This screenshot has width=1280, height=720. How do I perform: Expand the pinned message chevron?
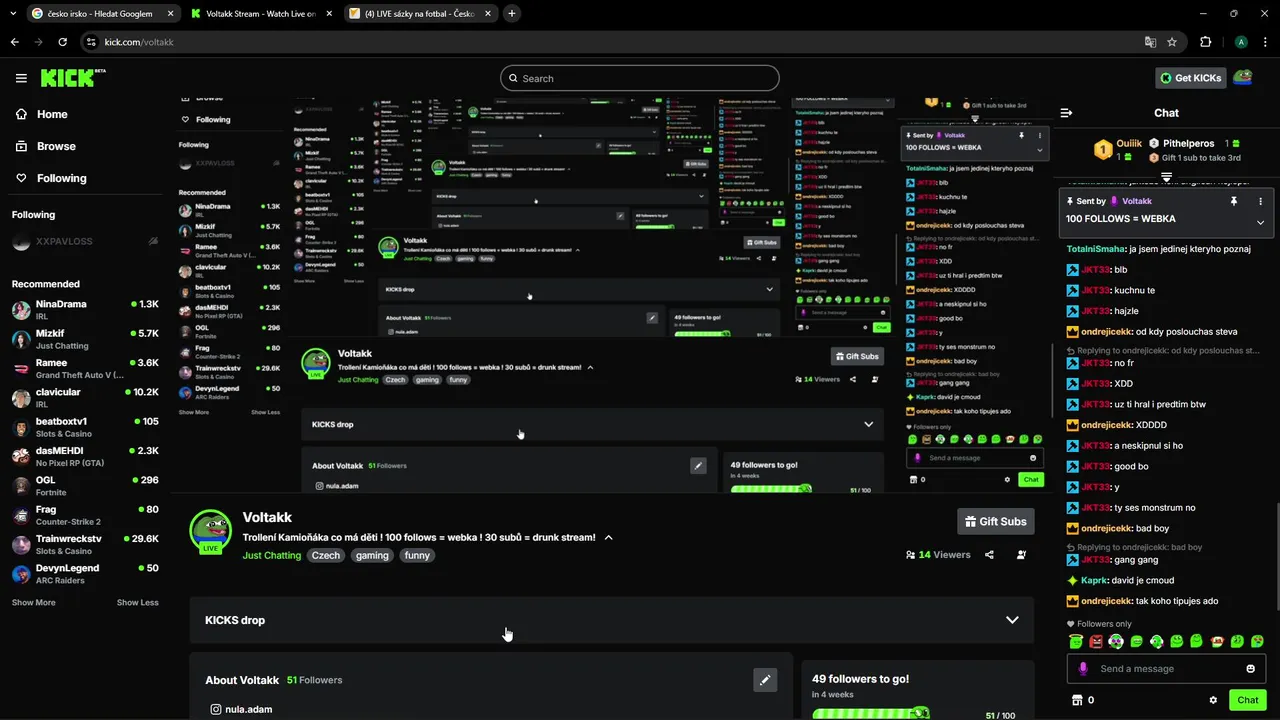click(1260, 222)
